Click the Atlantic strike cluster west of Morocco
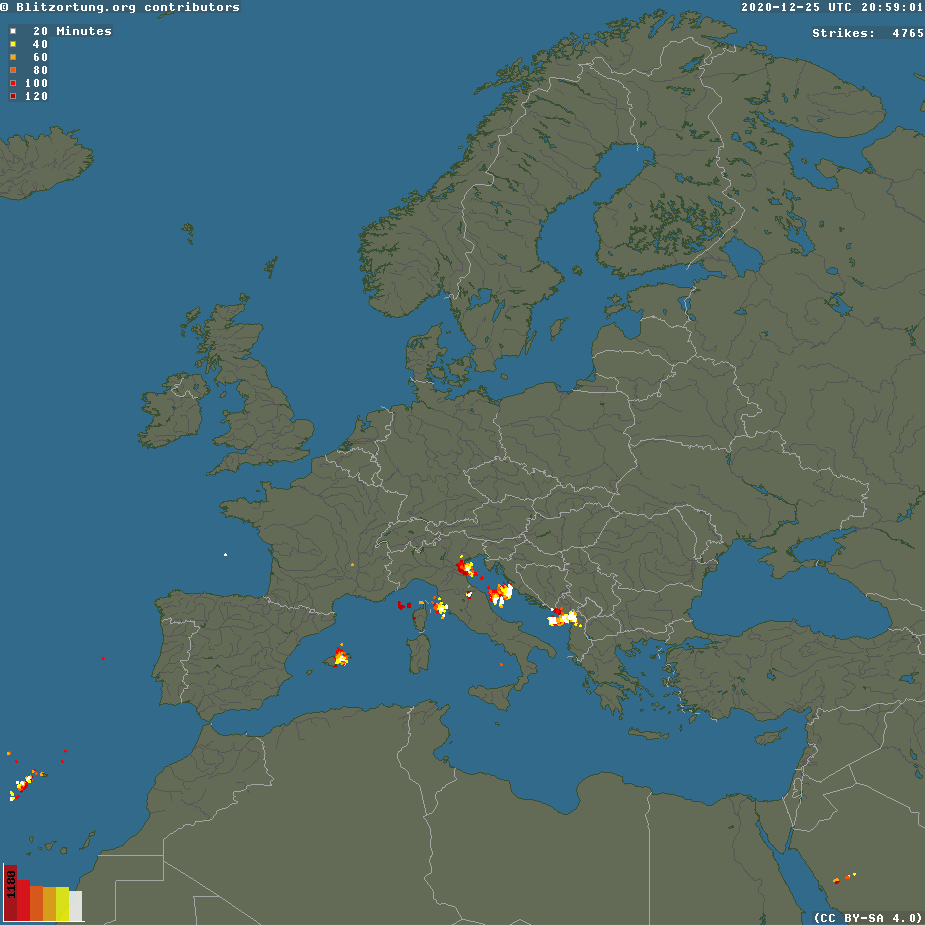This screenshot has width=925, height=925. [25, 784]
